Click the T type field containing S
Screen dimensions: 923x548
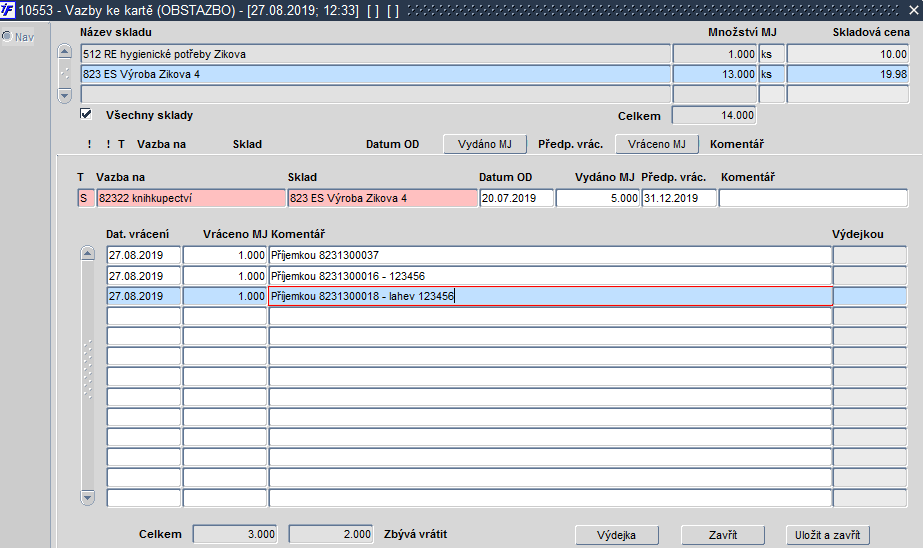86,198
